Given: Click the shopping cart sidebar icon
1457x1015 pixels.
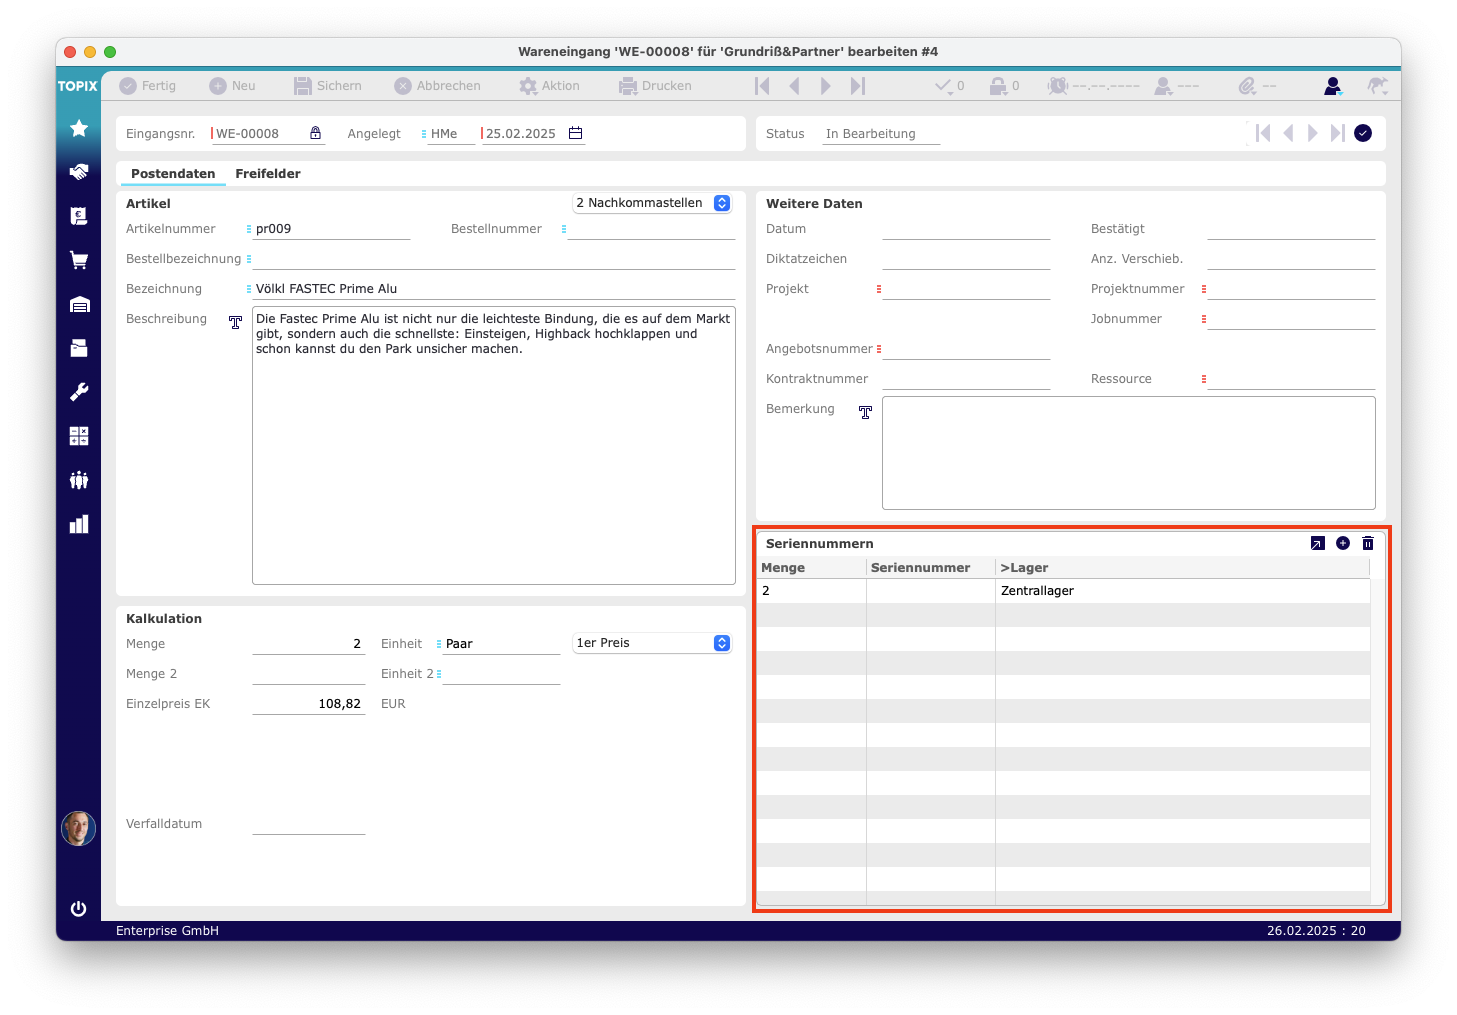Looking at the screenshot, I should click(79, 260).
